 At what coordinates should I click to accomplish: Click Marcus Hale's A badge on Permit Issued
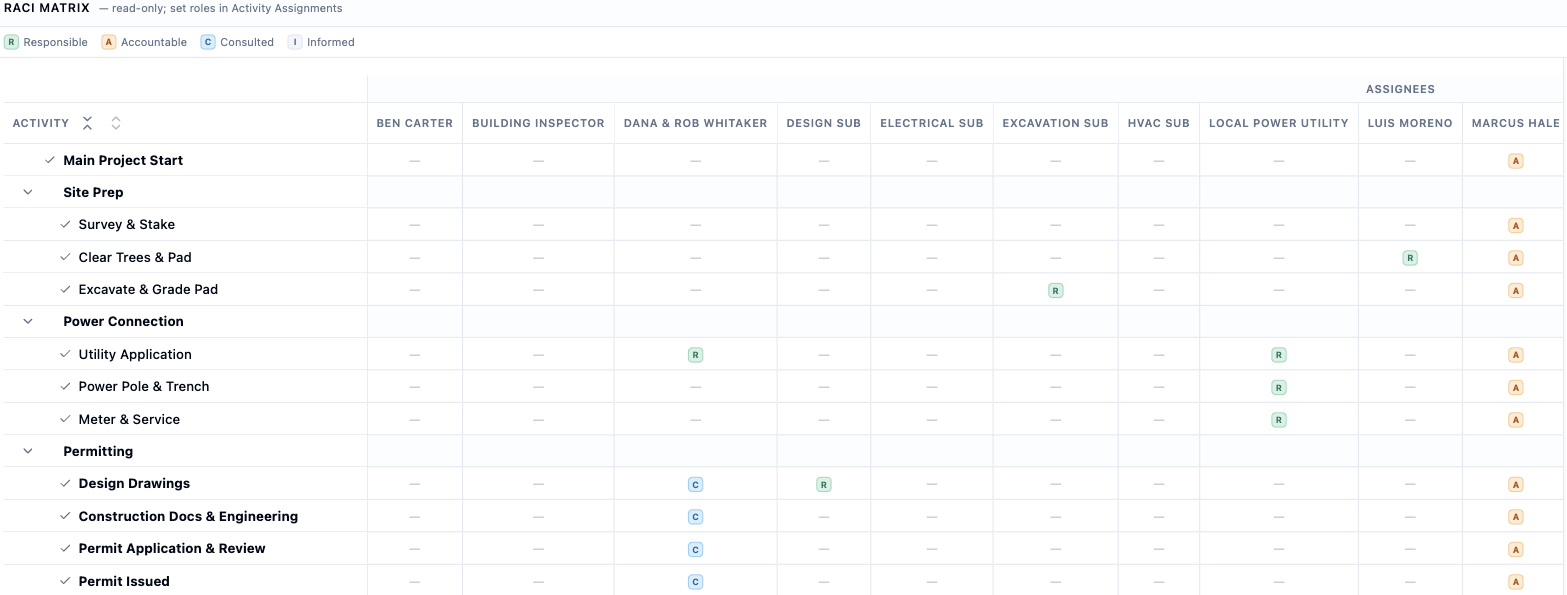[x=1515, y=582]
